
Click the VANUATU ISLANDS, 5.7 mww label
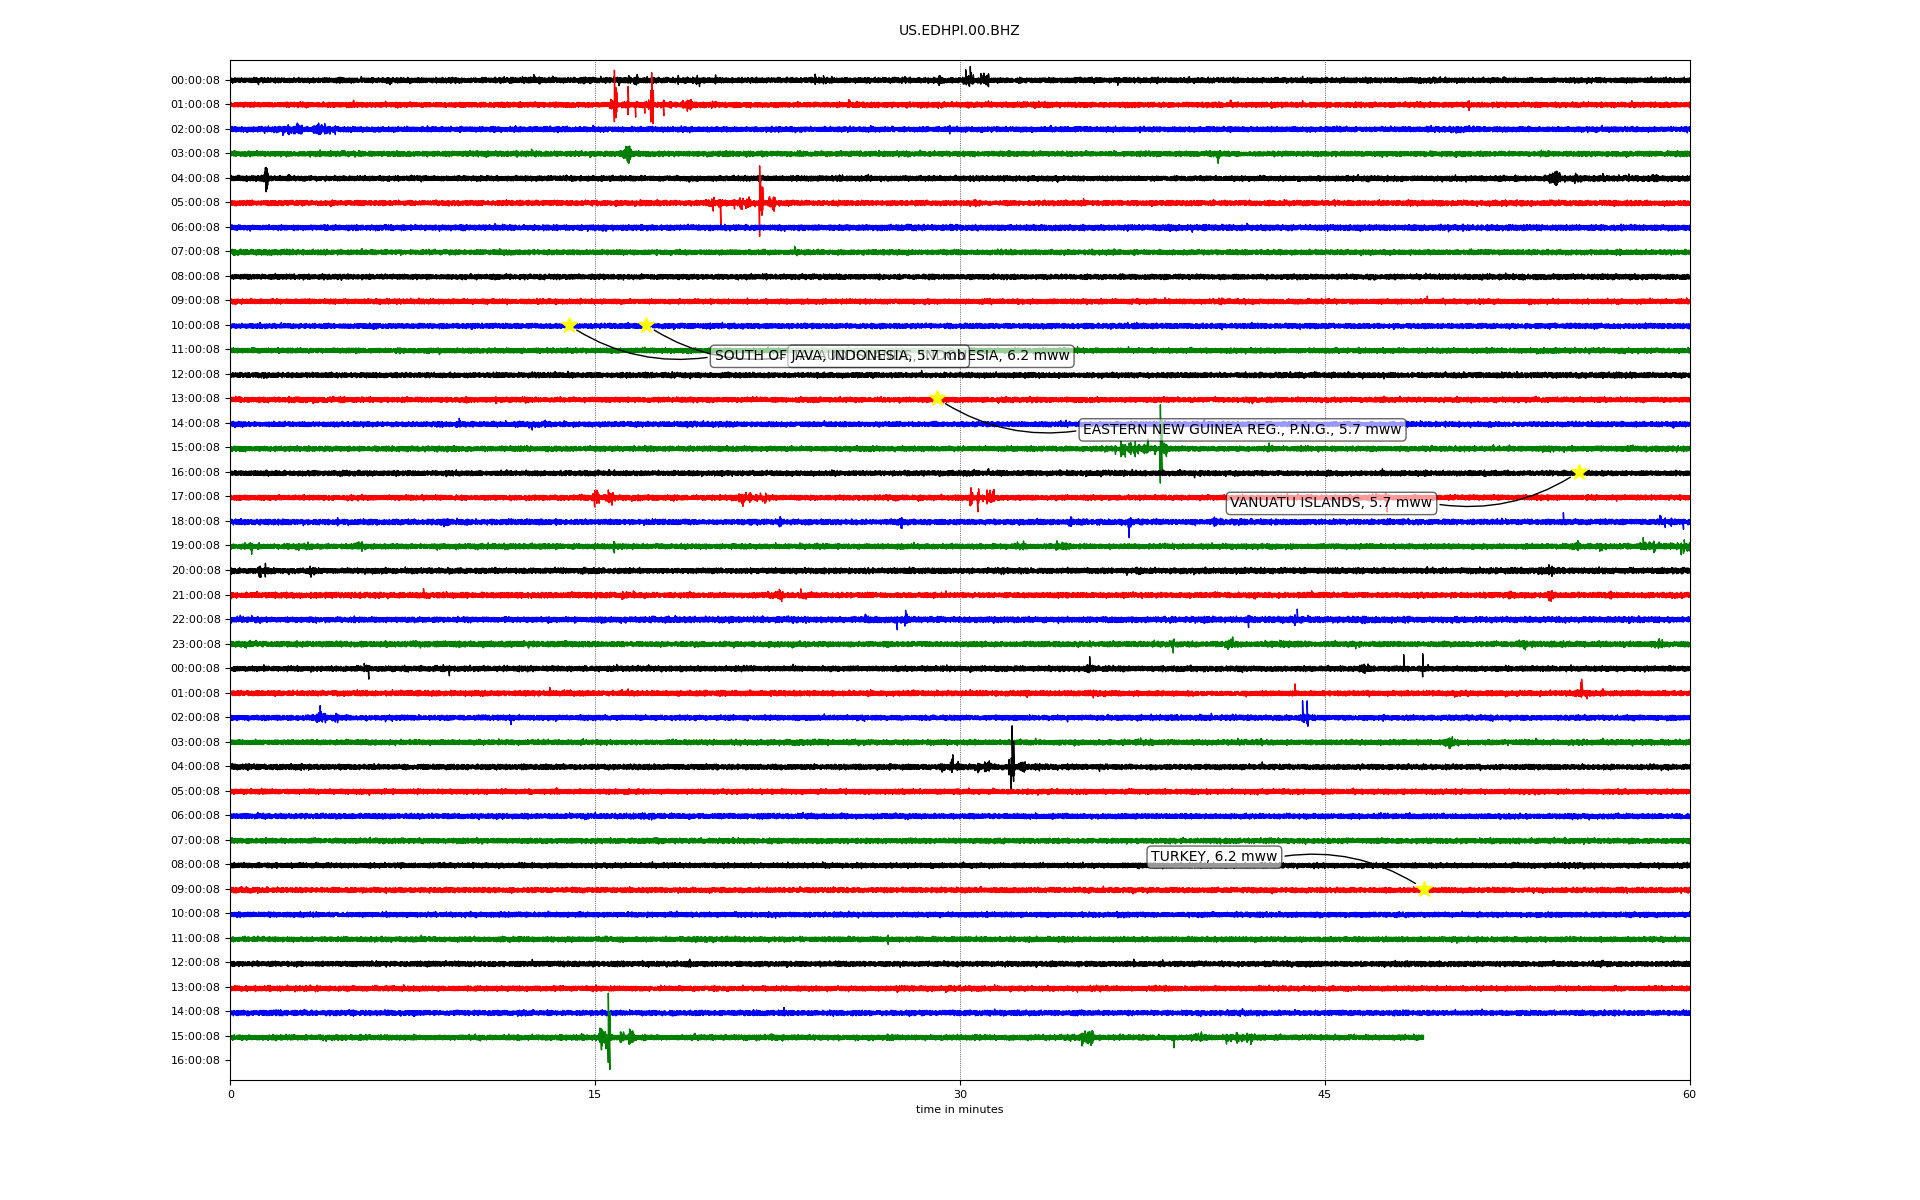tap(1331, 503)
